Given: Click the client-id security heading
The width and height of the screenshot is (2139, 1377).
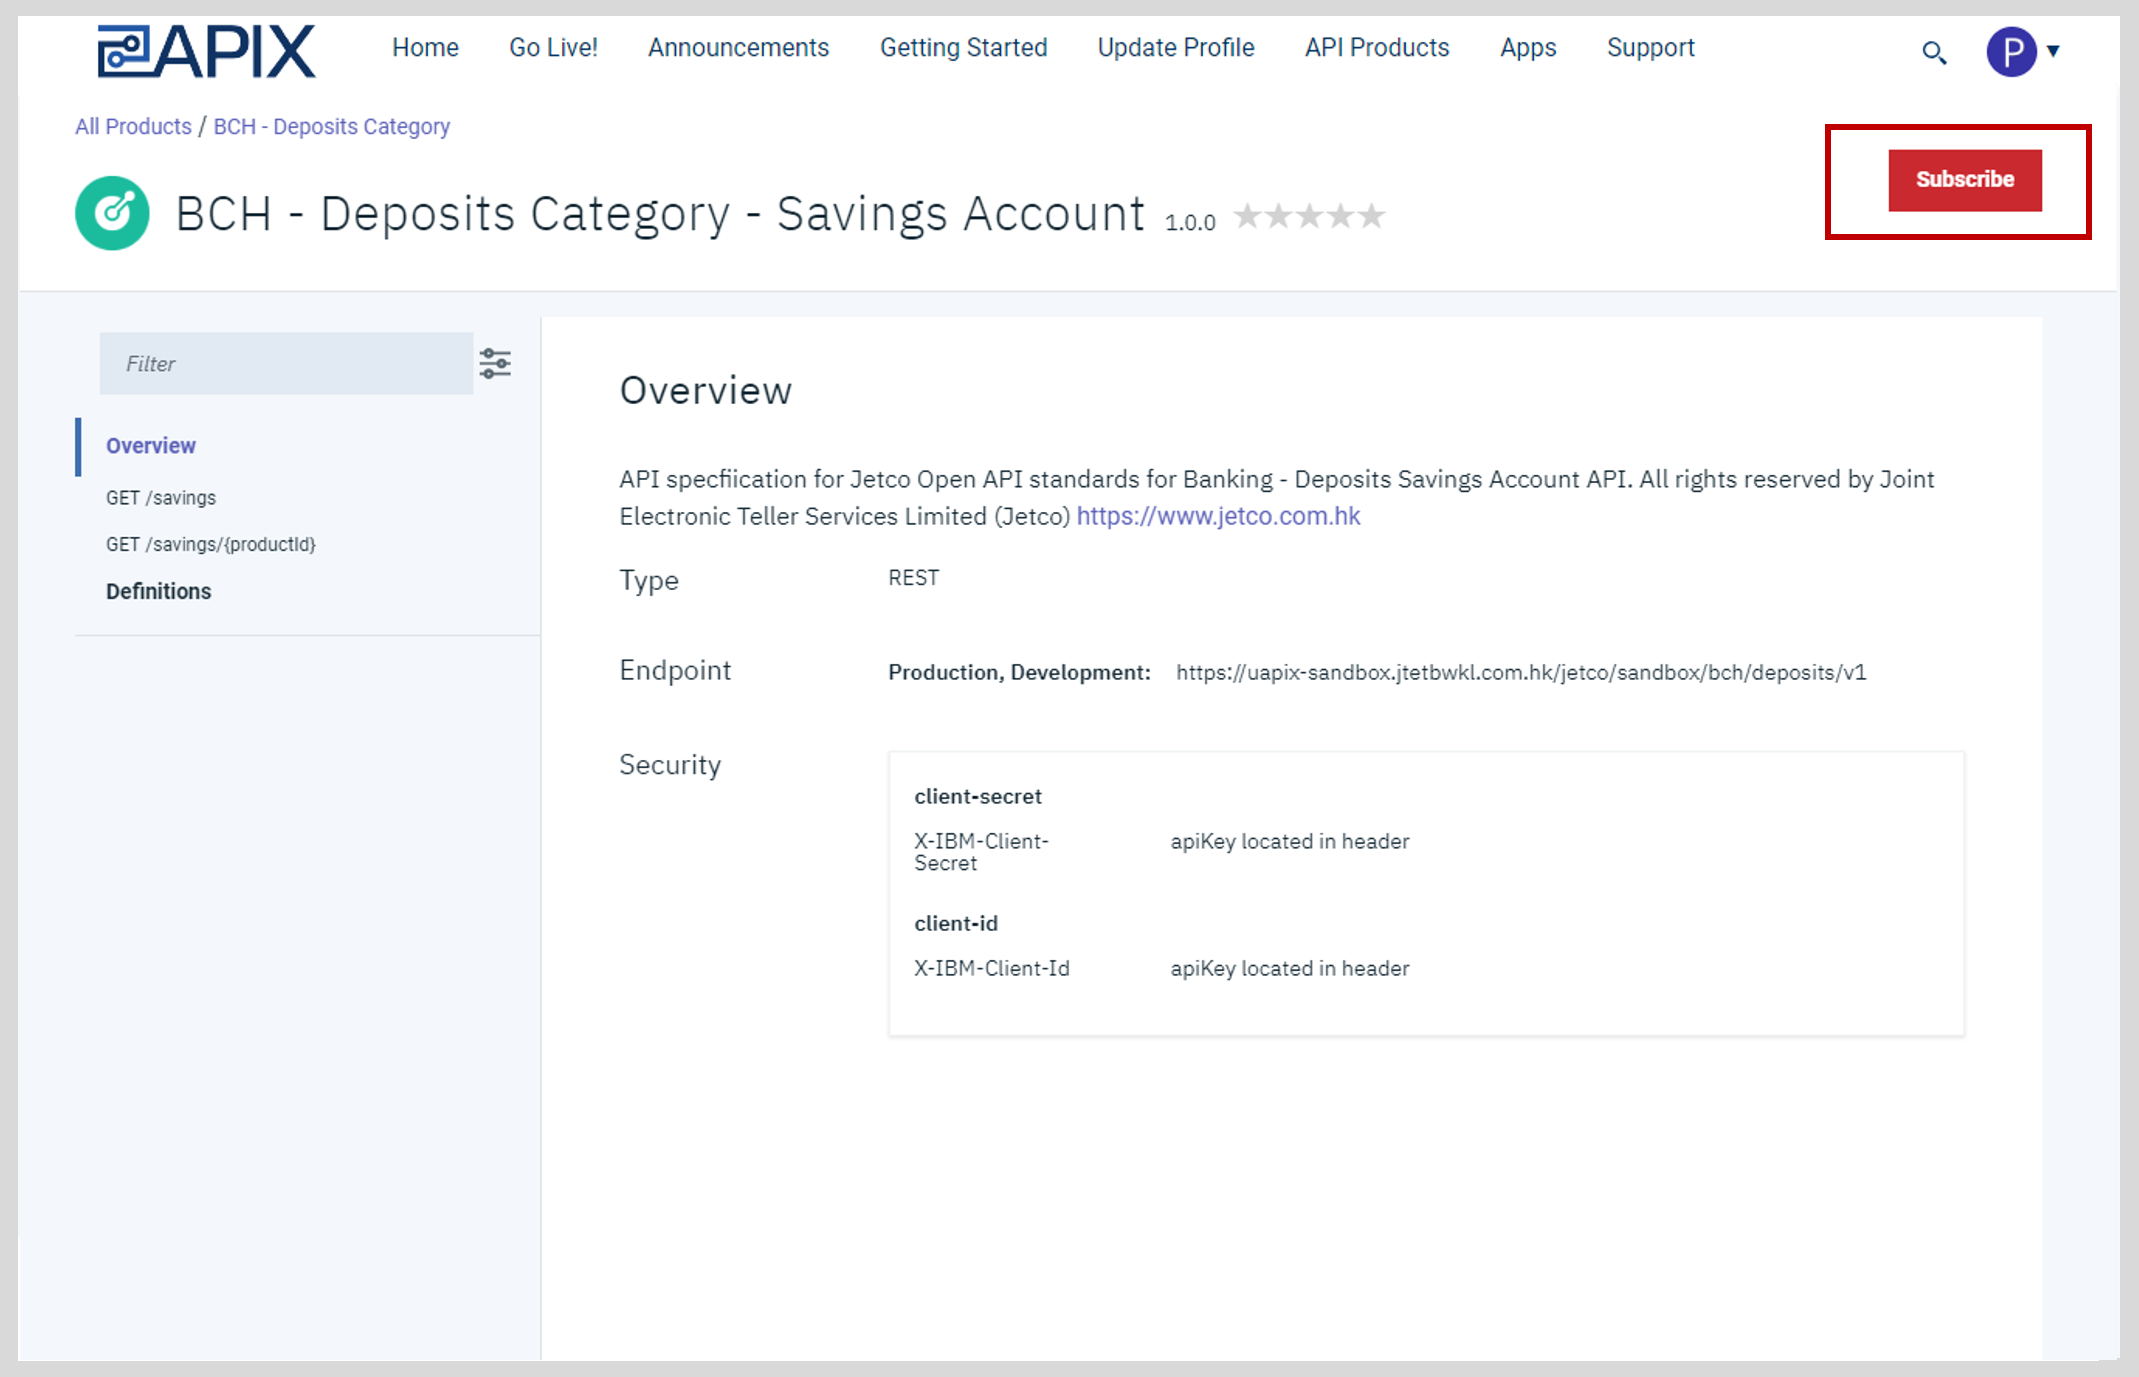Looking at the screenshot, I should click(x=956, y=923).
